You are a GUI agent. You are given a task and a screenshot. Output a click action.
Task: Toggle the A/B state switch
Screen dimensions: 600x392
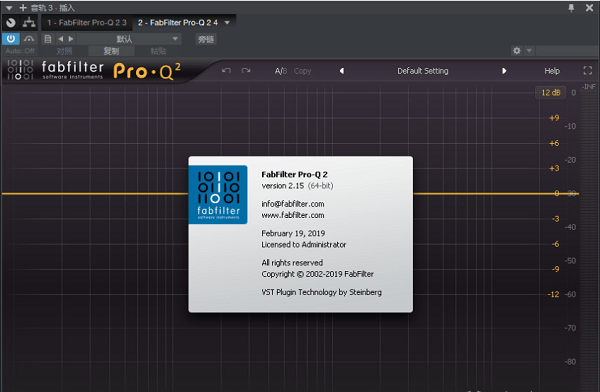coord(280,71)
